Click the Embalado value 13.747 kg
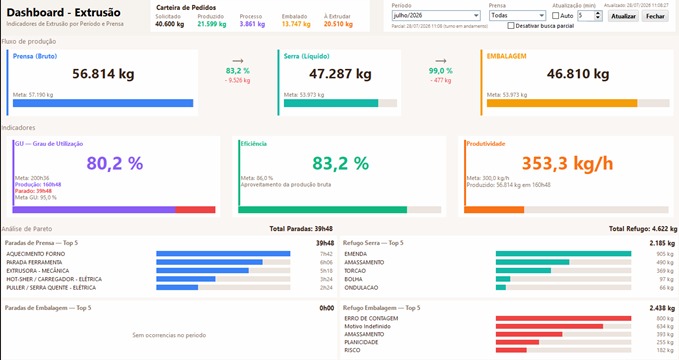 [296, 24]
